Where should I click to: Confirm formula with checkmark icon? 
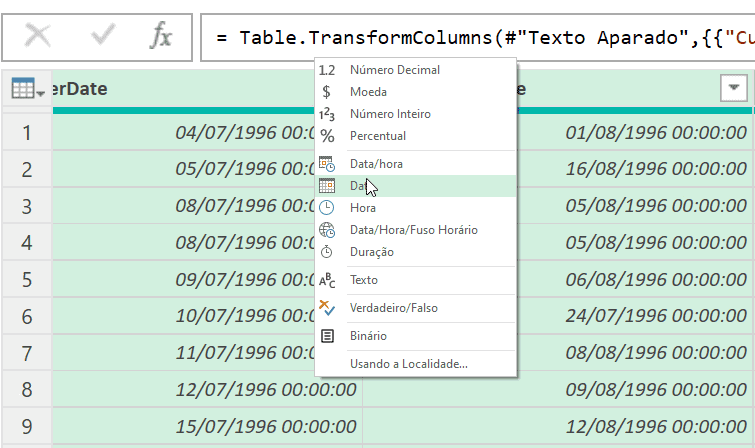pos(103,35)
